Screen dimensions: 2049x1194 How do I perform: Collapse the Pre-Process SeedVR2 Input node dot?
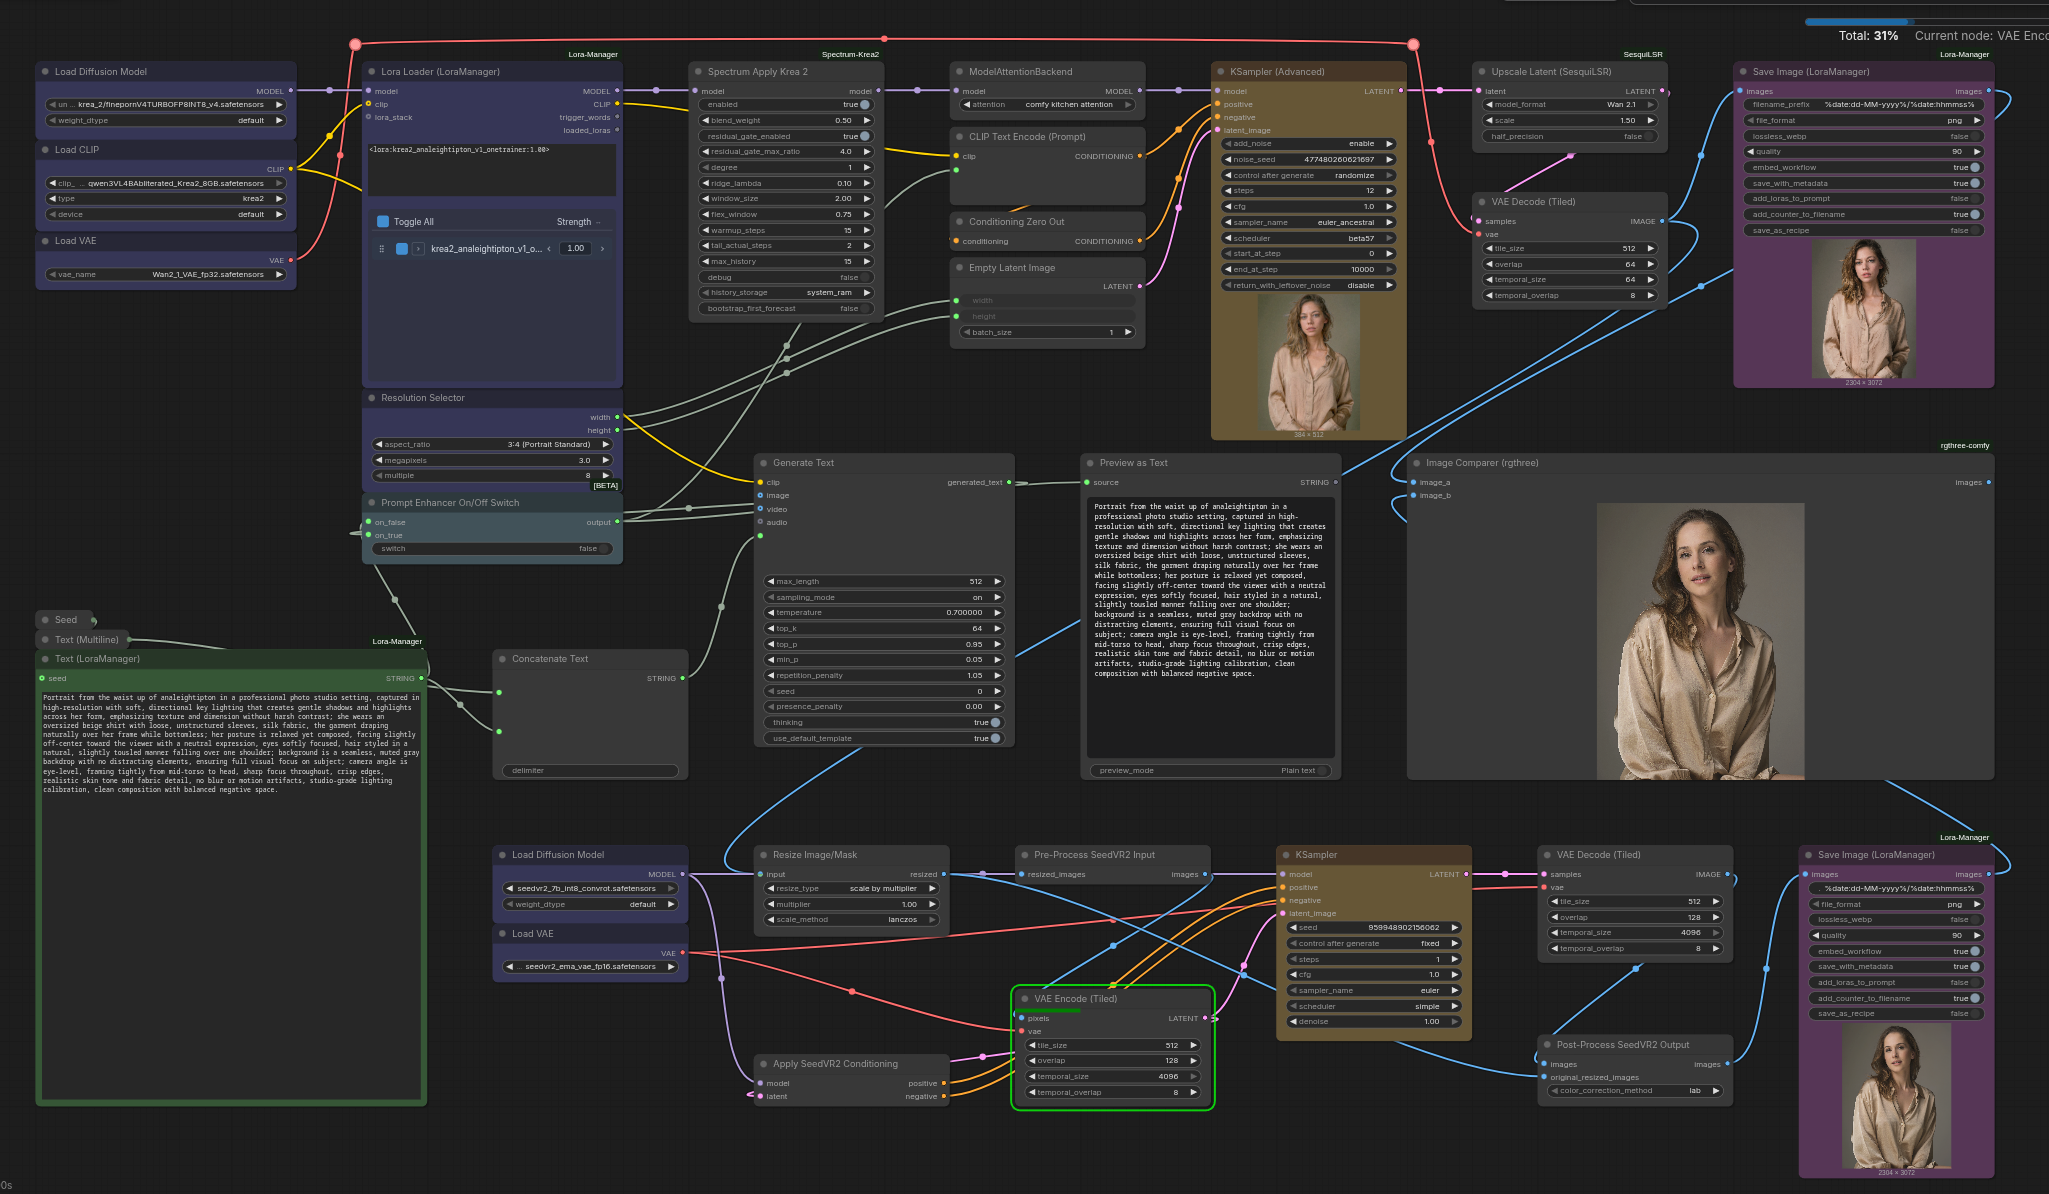tap(1024, 855)
